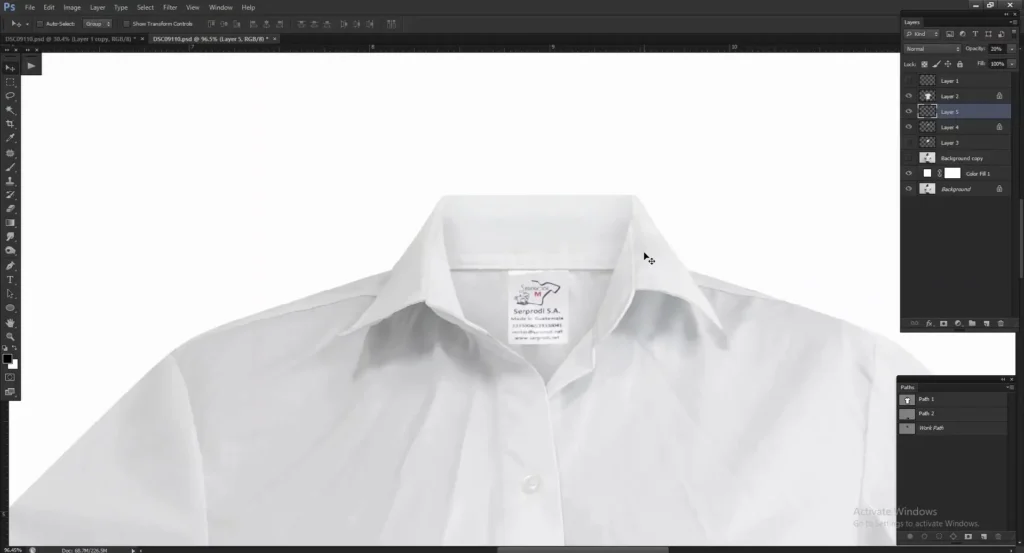
Task: Enable the Auto-Select checkbox
Action: click(39, 23)
